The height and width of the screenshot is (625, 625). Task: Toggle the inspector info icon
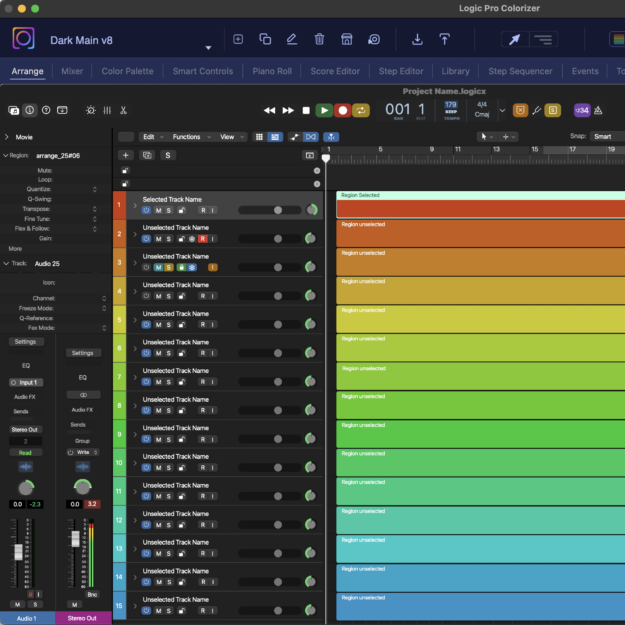click(30, 110)
